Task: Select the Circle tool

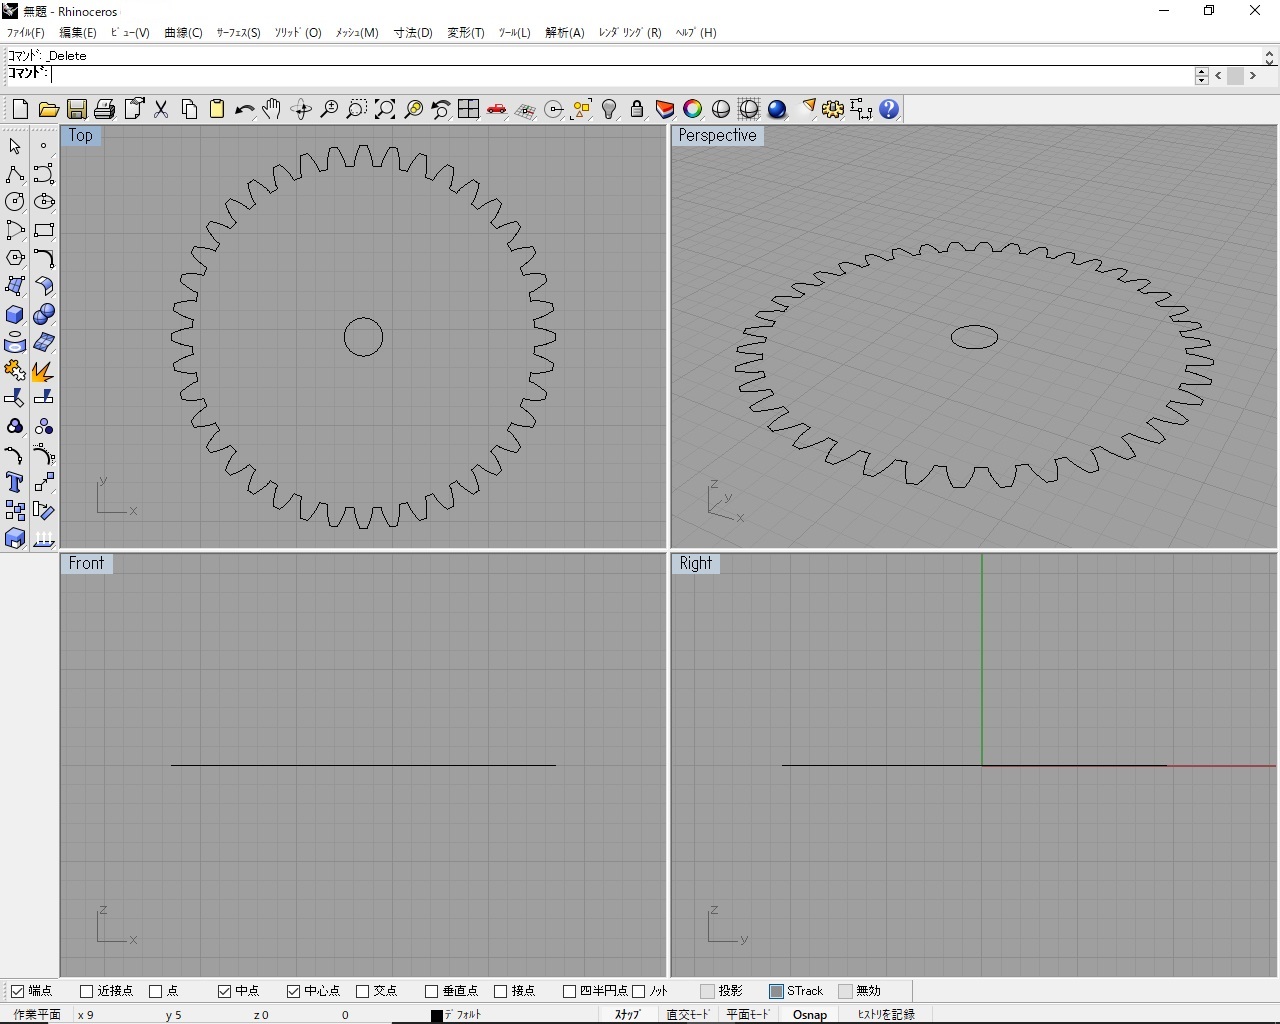Action: [15, 202]
